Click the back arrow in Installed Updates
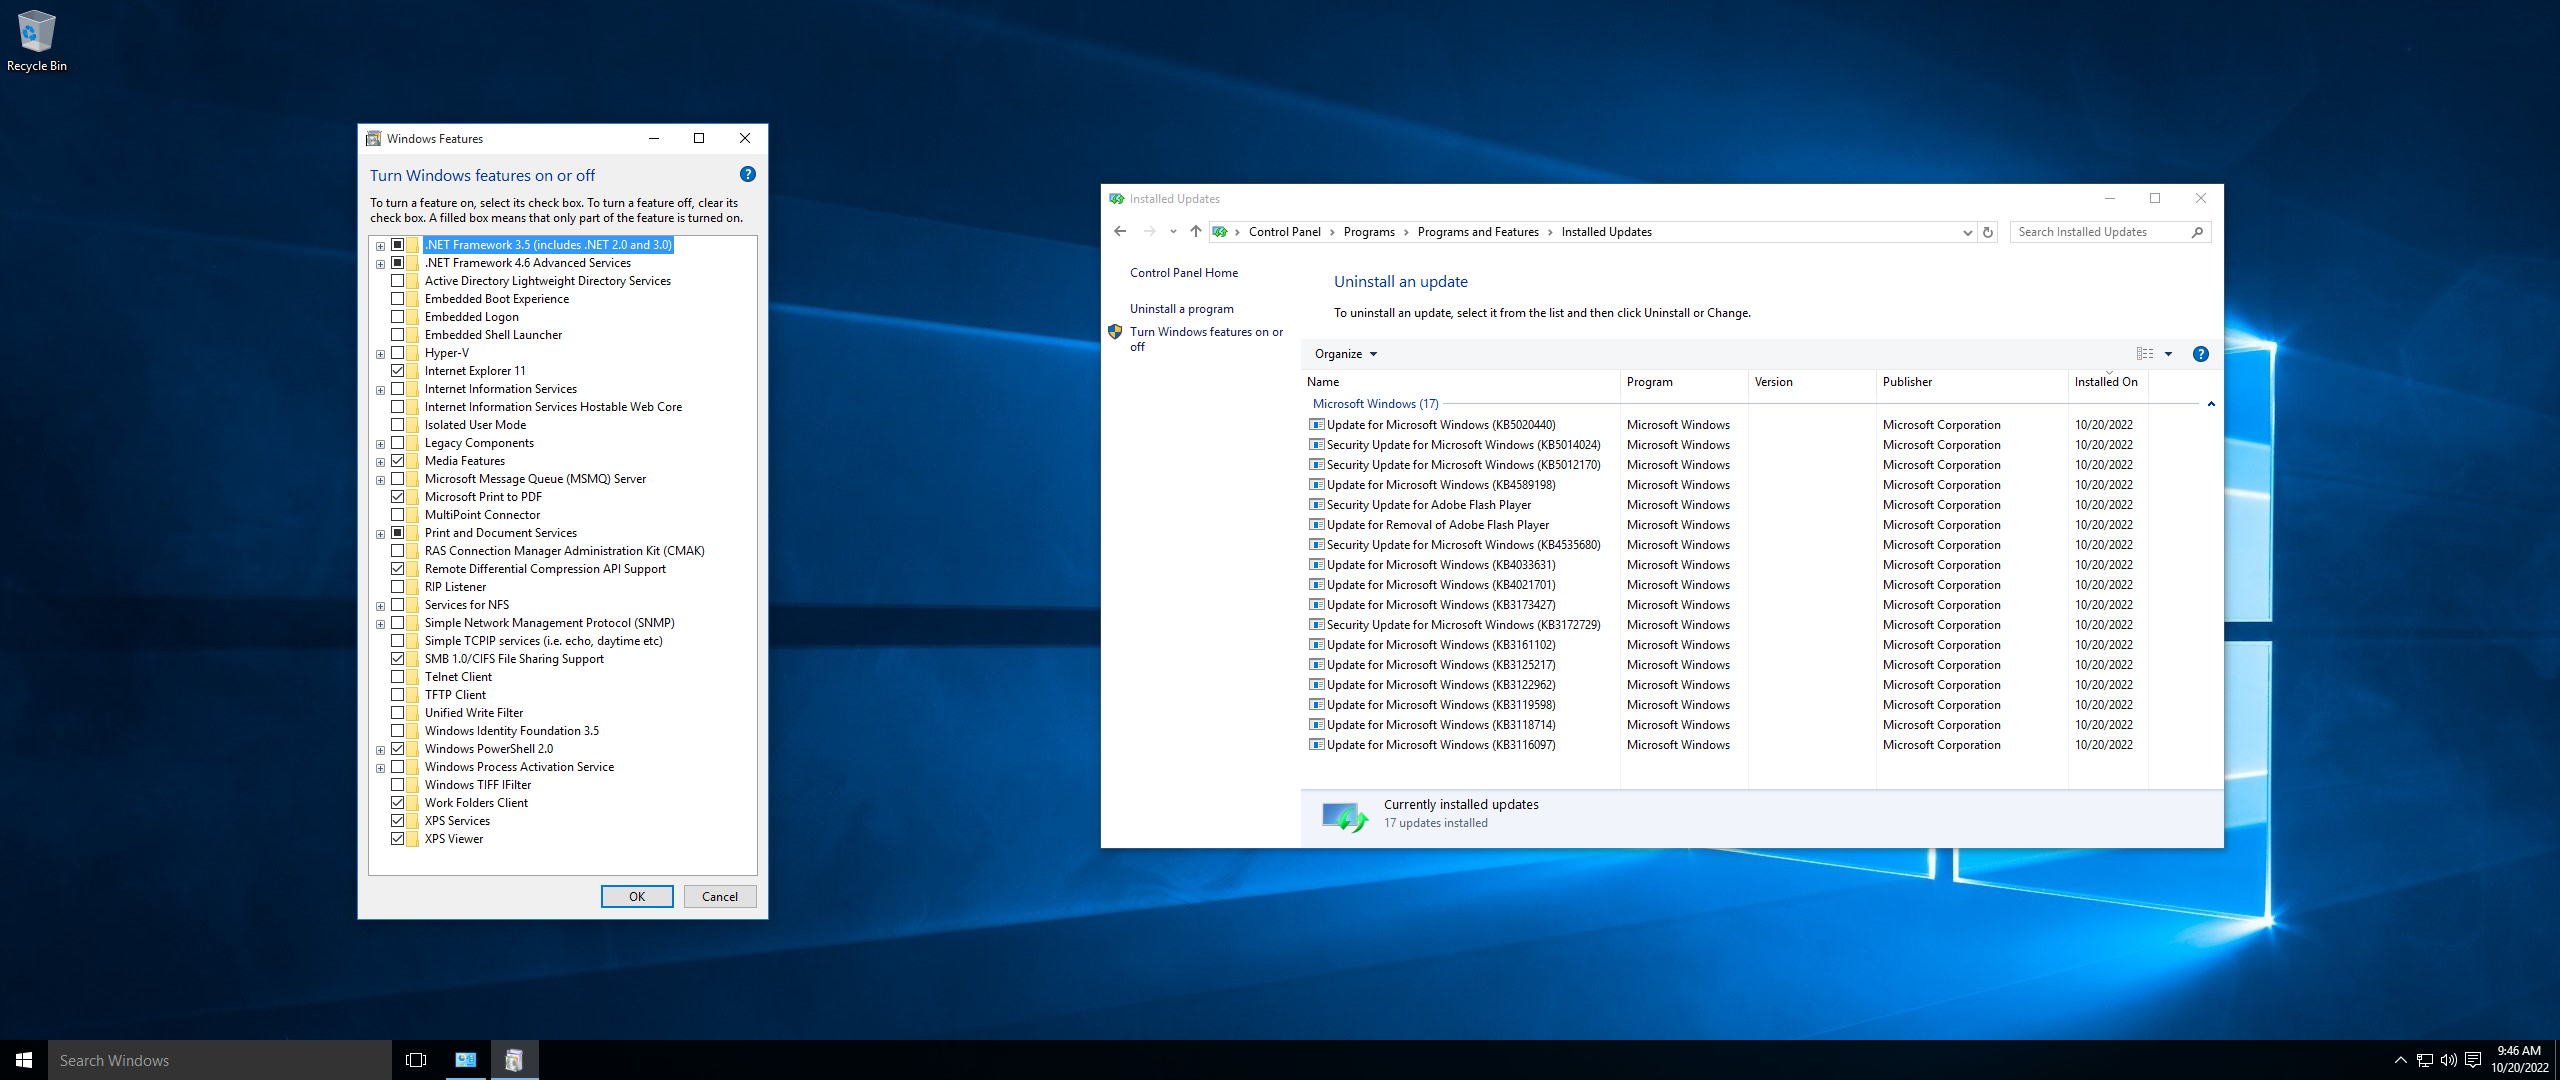The height and width of the screenshot is (1080, 2560). [1119, 232]
